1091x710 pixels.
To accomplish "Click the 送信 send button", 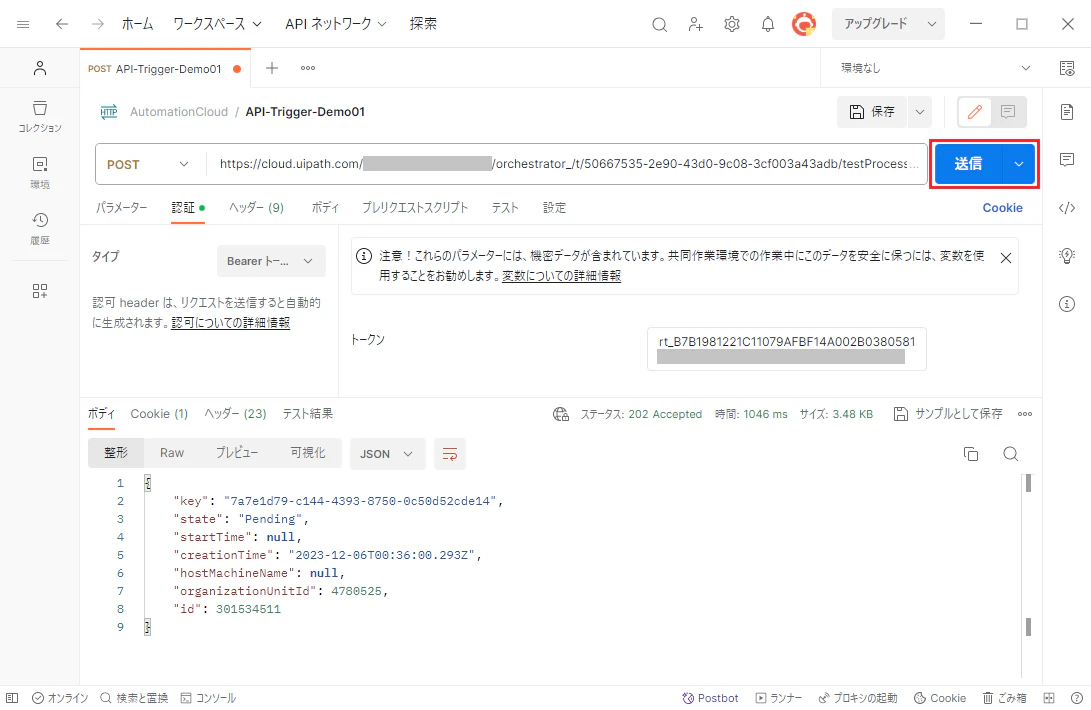I will 968,164.
